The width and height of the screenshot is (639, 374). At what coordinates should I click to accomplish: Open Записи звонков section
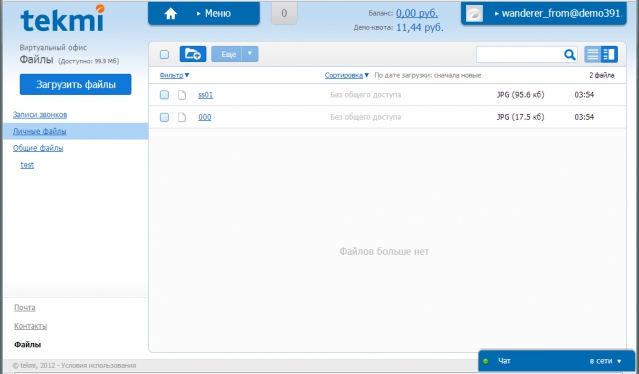[x=40, y=114]
